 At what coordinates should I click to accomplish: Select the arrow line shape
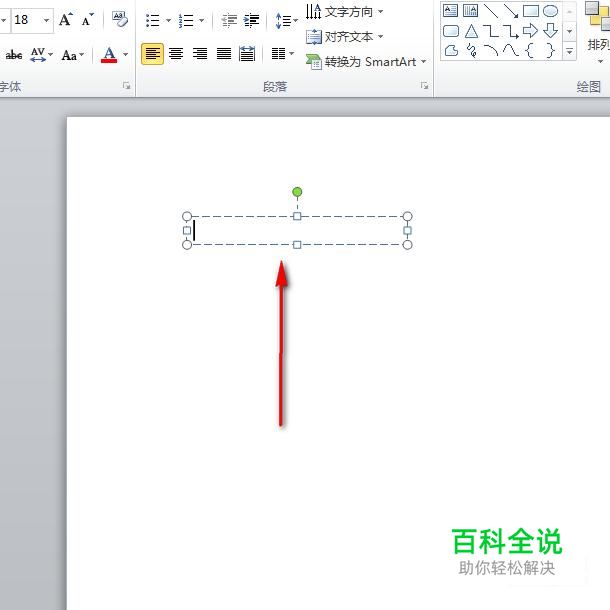(511, 11)
